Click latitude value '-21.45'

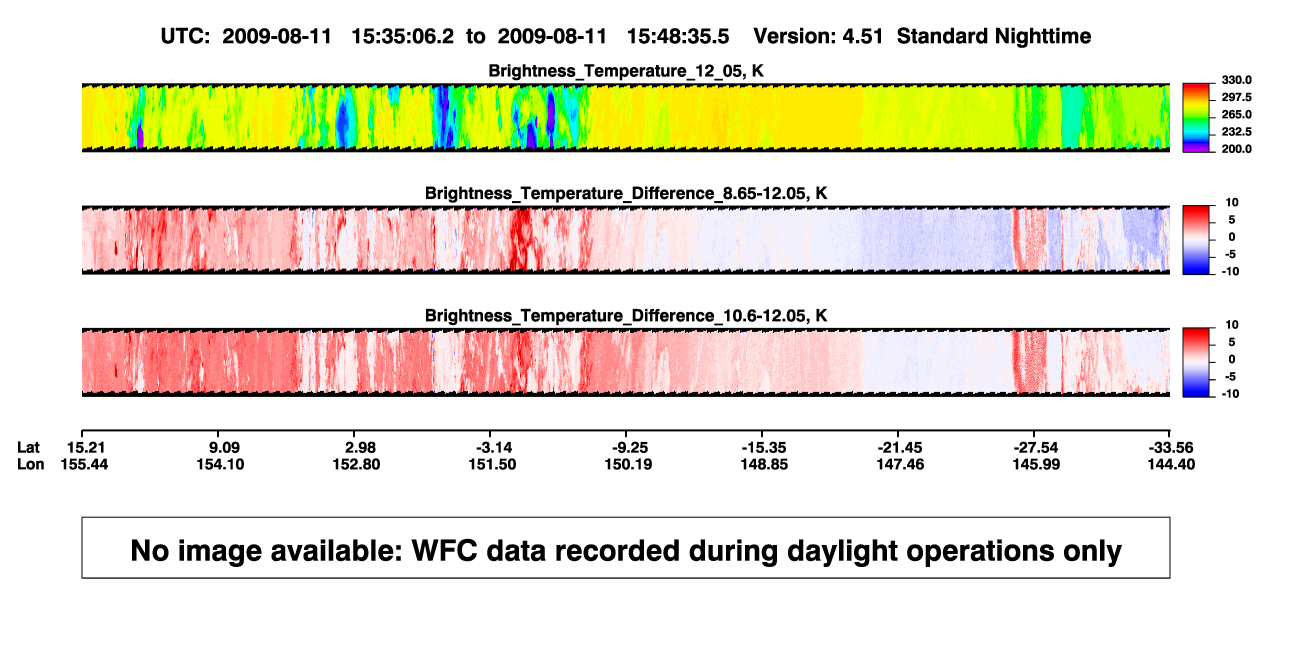[x=899, y=446]
